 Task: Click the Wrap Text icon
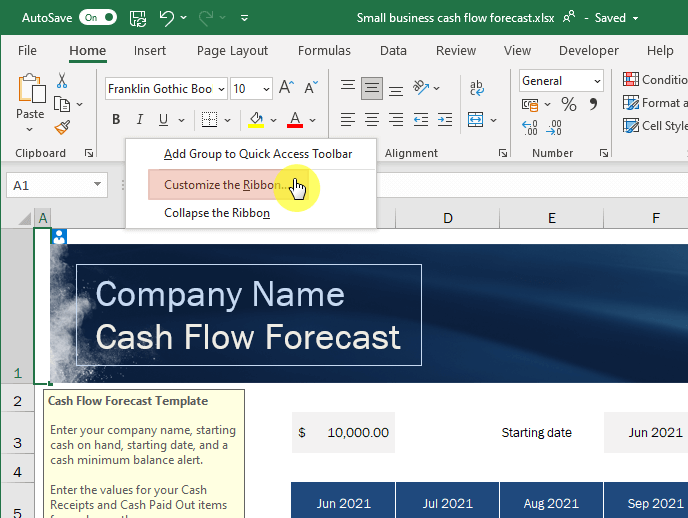tap(477, 88)
